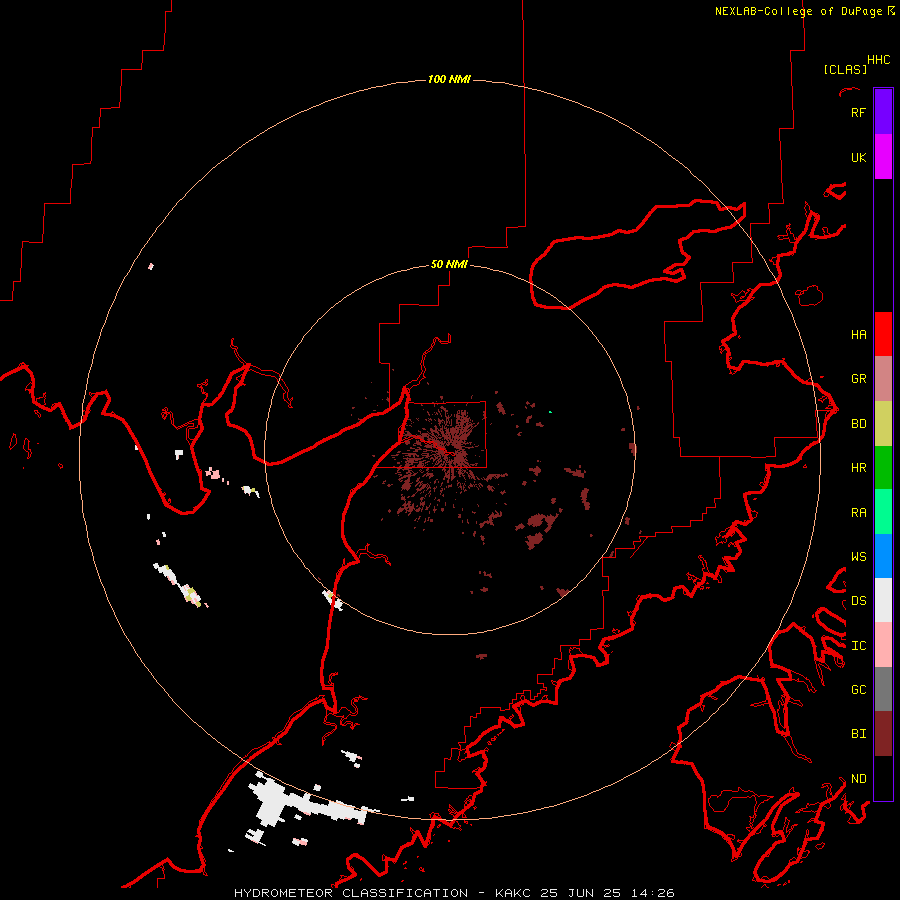Screen dimensions: 900x900
Task: Click the 100 NMI range ring label
Action: (449, 79)
